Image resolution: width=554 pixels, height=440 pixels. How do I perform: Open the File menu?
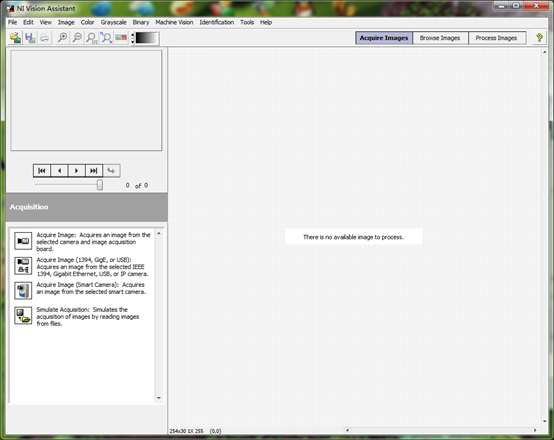click(x=13, y=22)
